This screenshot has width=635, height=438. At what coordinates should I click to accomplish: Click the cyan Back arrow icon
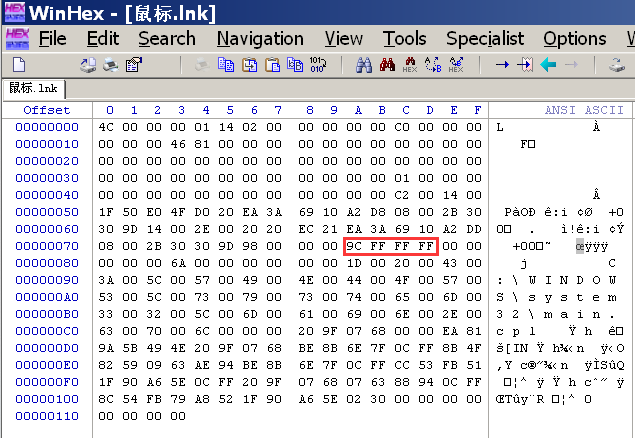point(548,65)
